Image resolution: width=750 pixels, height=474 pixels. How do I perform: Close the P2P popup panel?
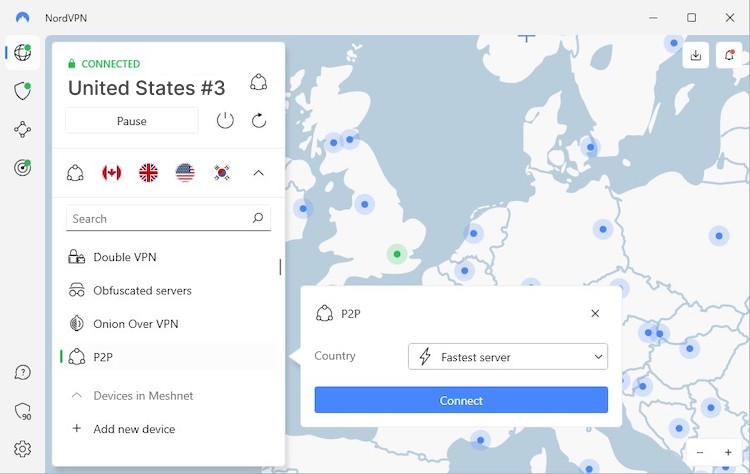coord(595,313)
